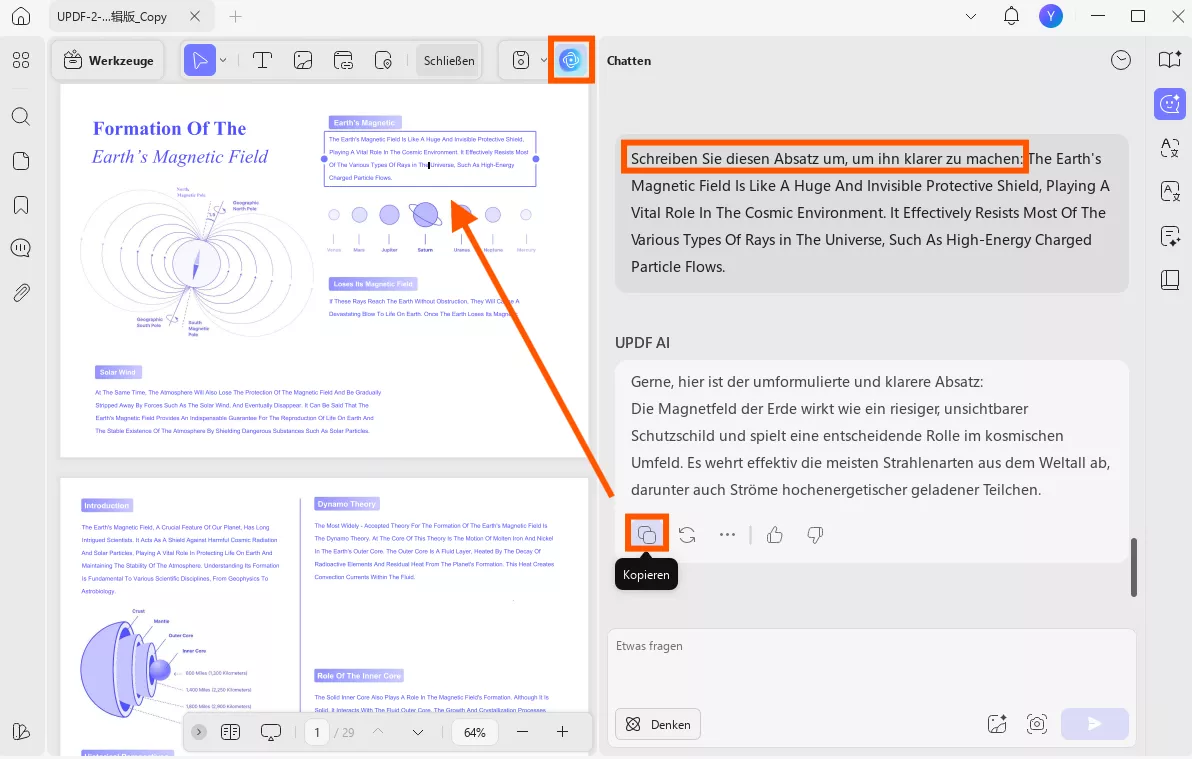Go to the next page arrow

pos(417,732)
